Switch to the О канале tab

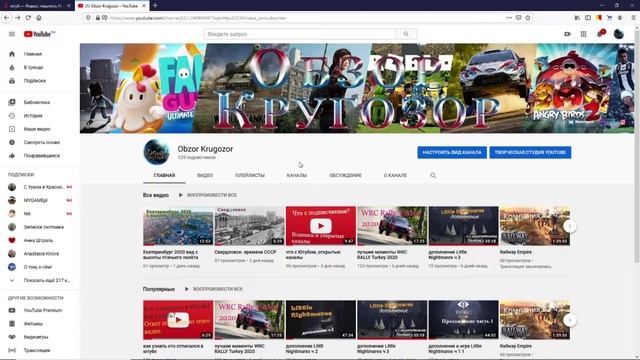[x=395, y=175]
